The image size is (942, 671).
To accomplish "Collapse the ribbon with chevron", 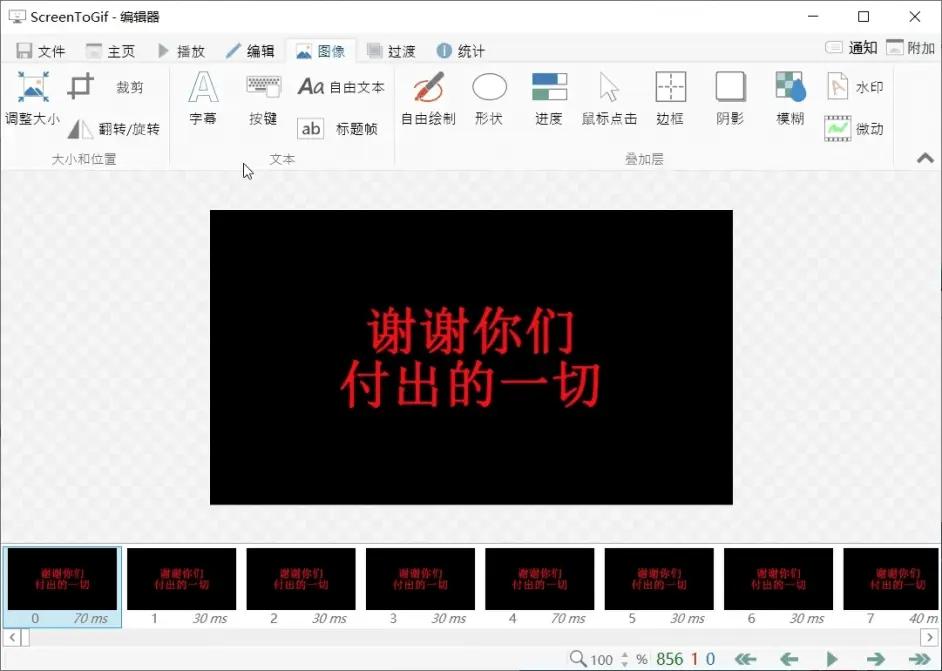I will 925,158.
